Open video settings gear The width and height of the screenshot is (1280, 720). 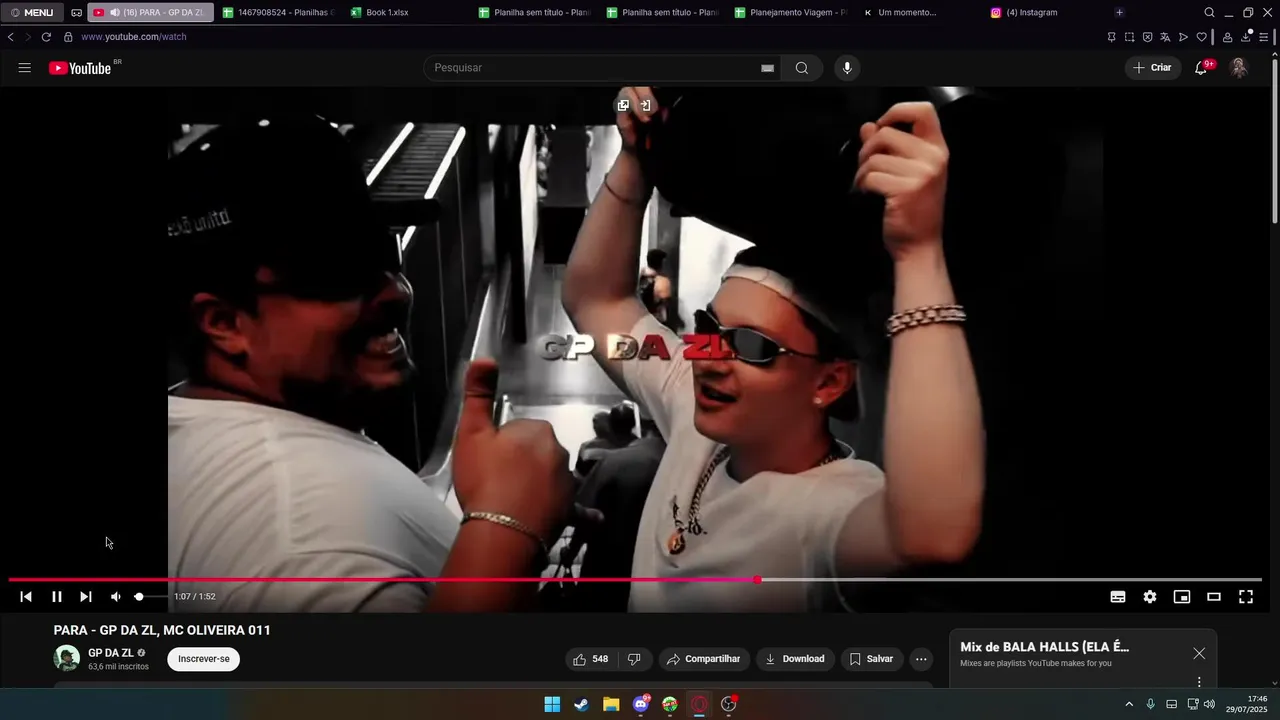[1150, 597]
